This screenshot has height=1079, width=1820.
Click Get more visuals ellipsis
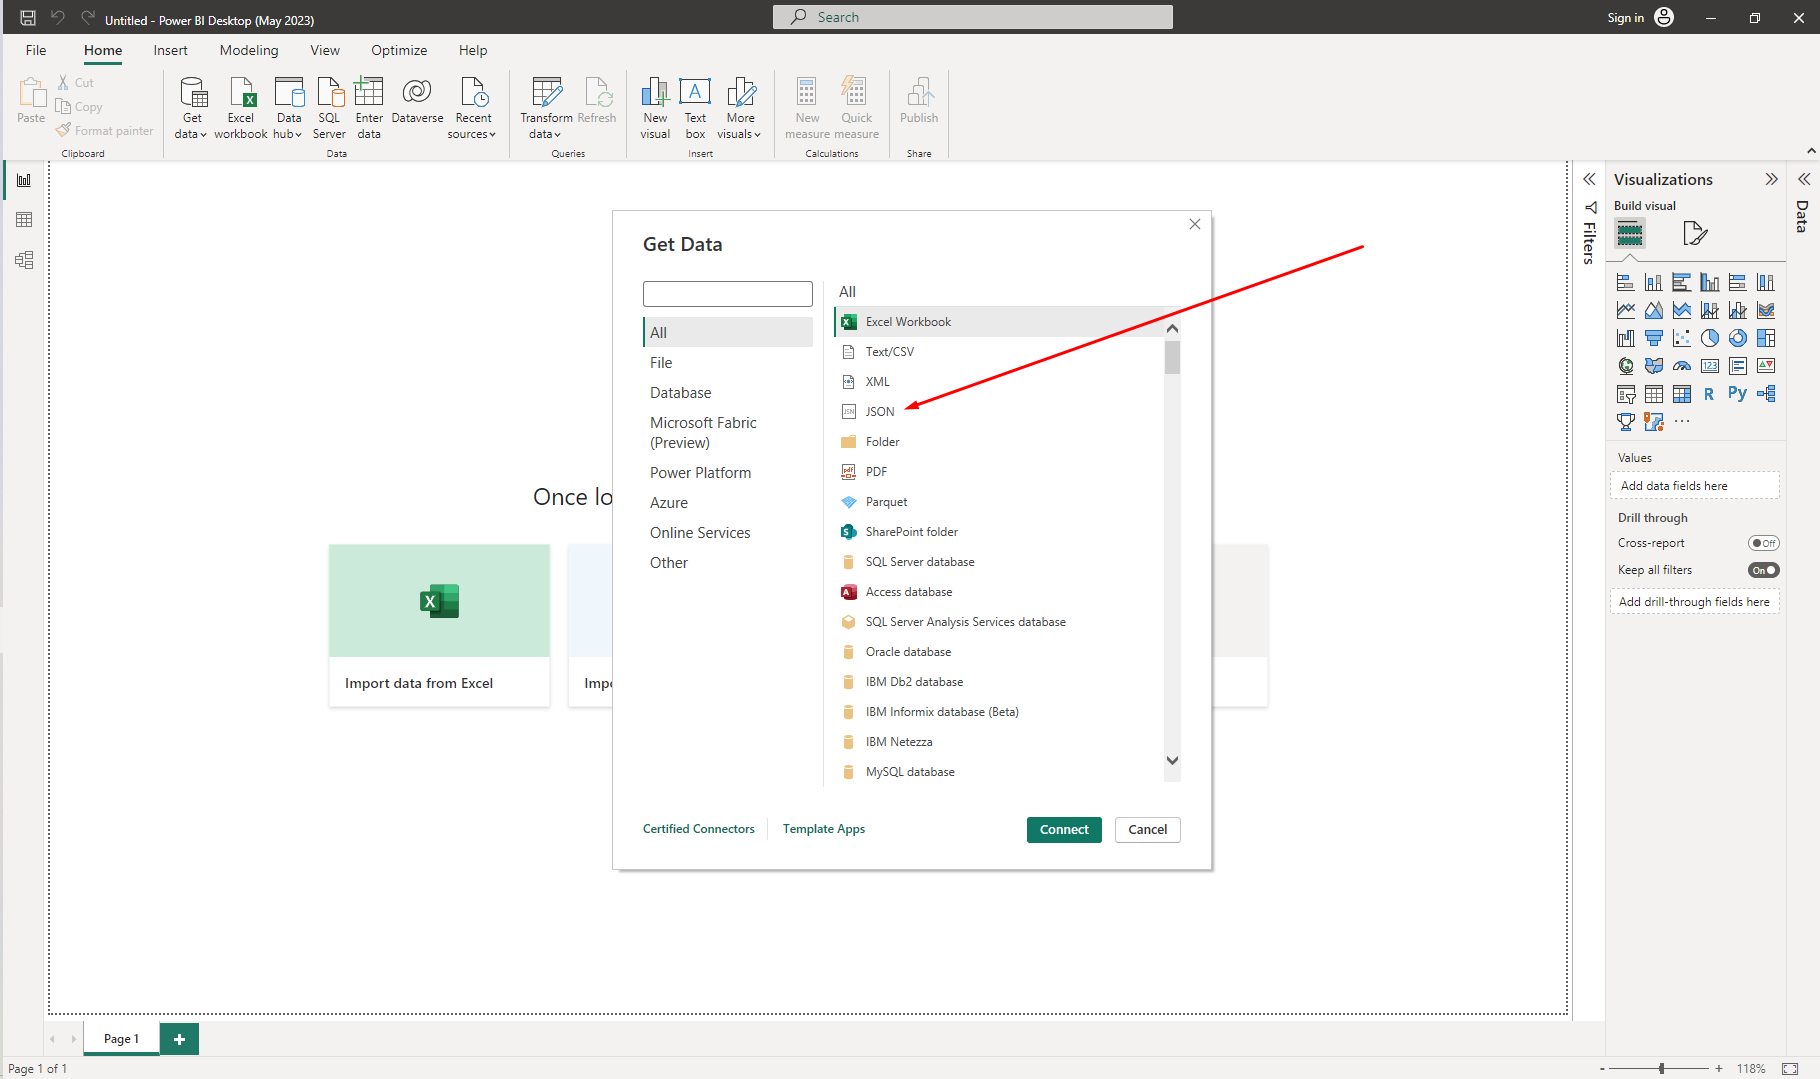(x=1682, y=422)
